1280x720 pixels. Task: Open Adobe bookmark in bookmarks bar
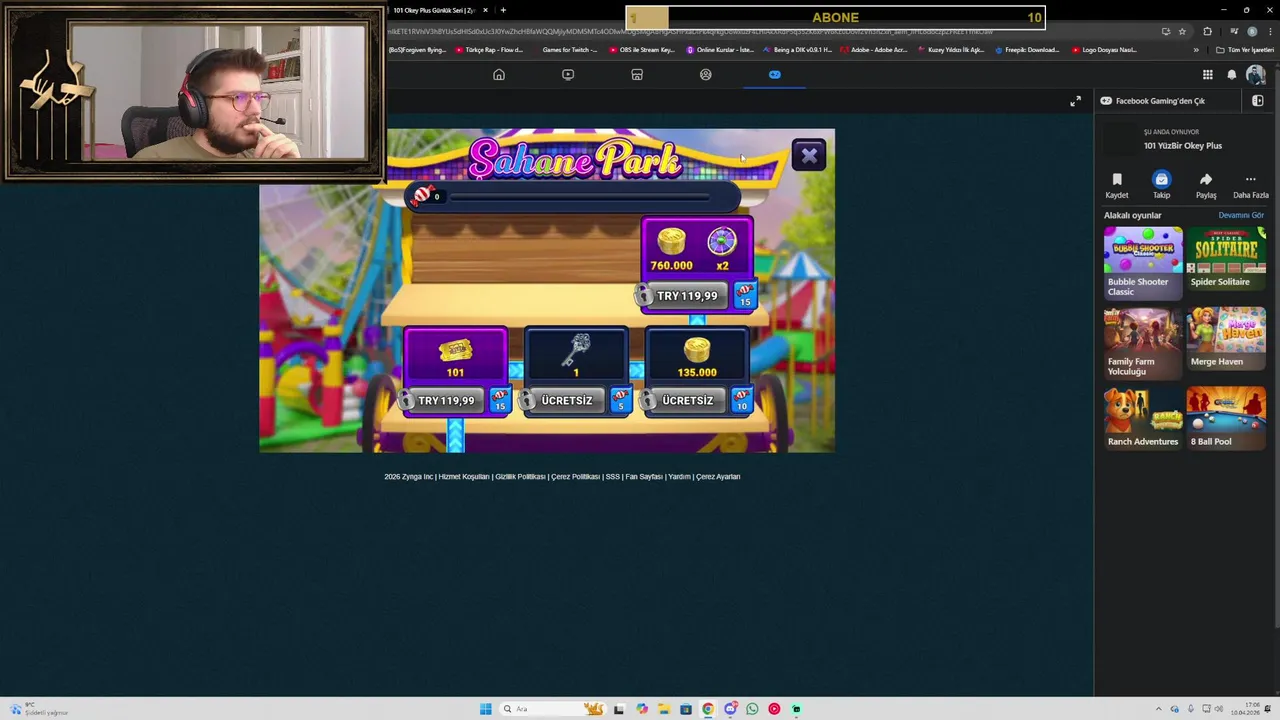[x=874, y=50]
